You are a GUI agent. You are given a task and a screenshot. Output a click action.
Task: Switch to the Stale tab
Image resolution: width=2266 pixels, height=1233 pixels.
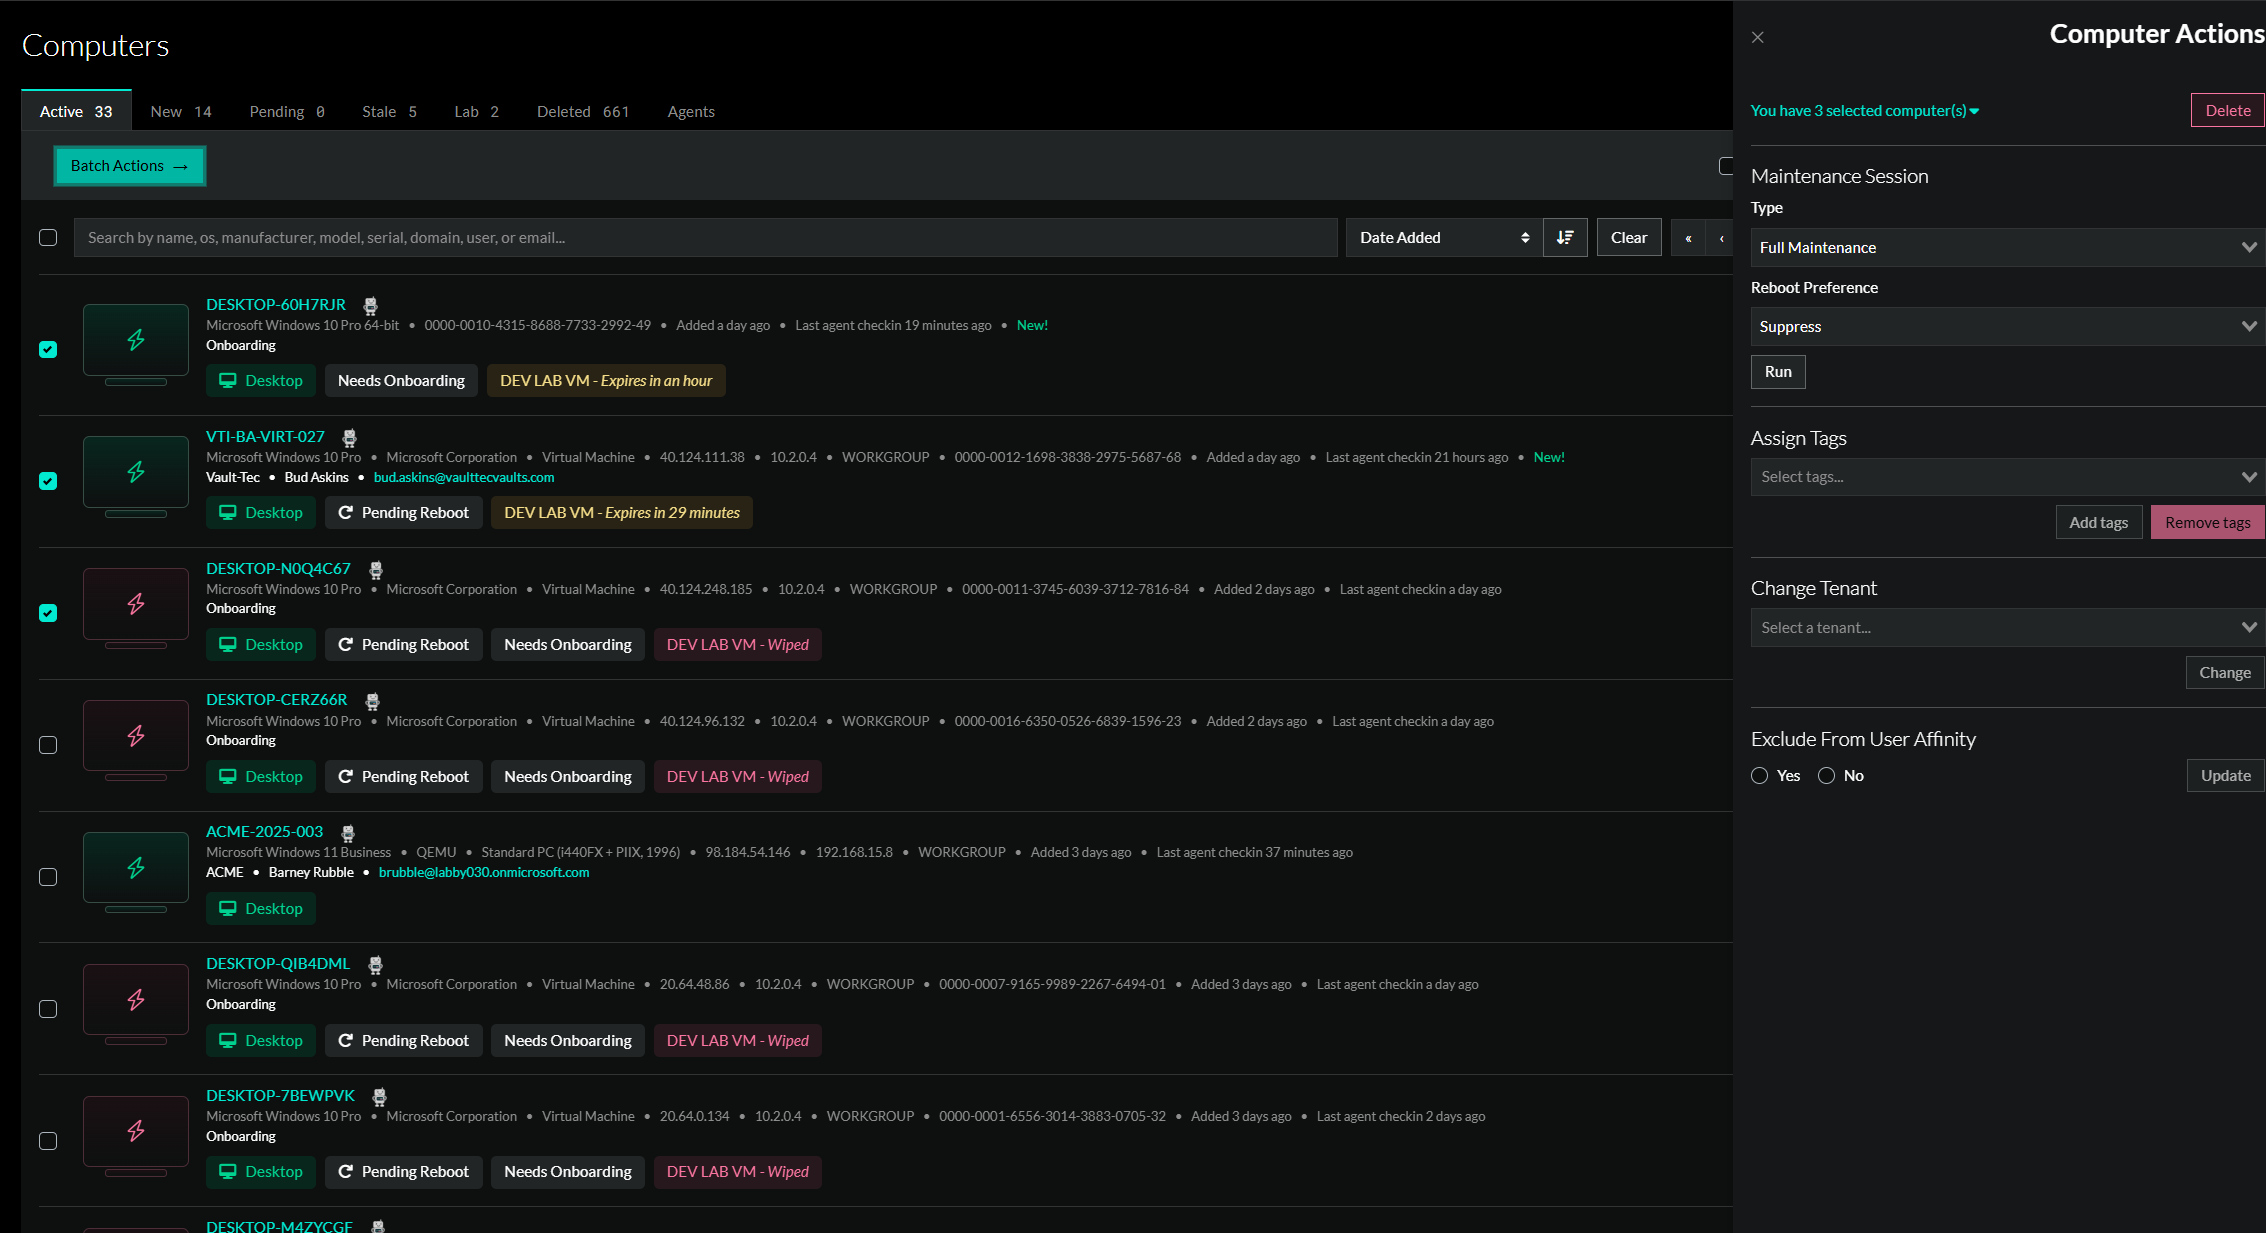coord(389,112)
